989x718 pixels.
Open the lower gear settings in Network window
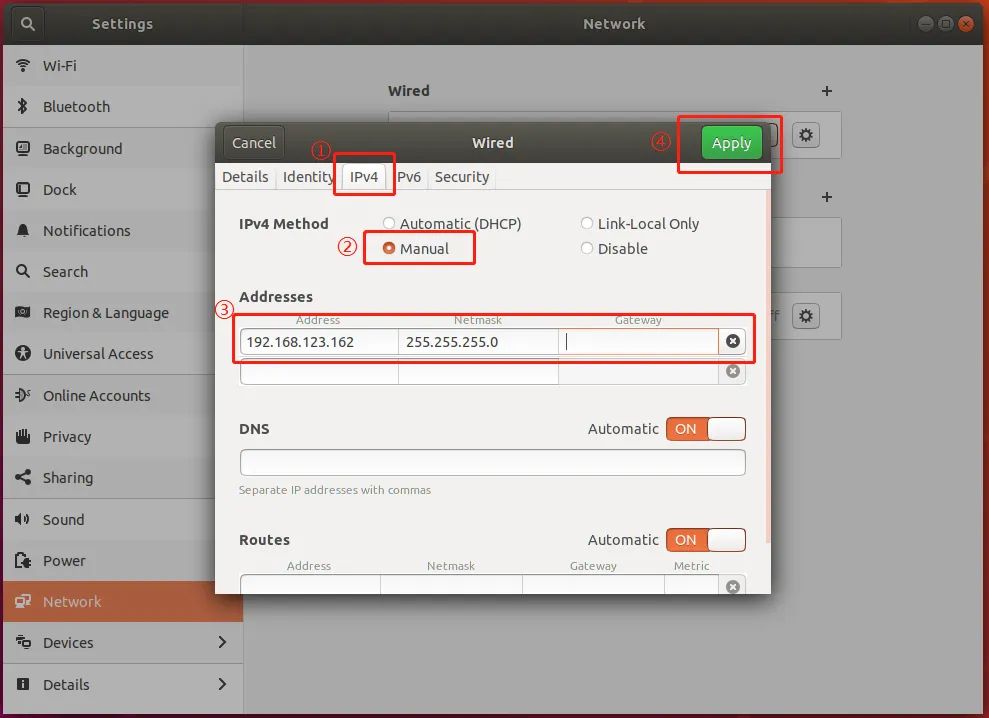click(x=805, y=315)
